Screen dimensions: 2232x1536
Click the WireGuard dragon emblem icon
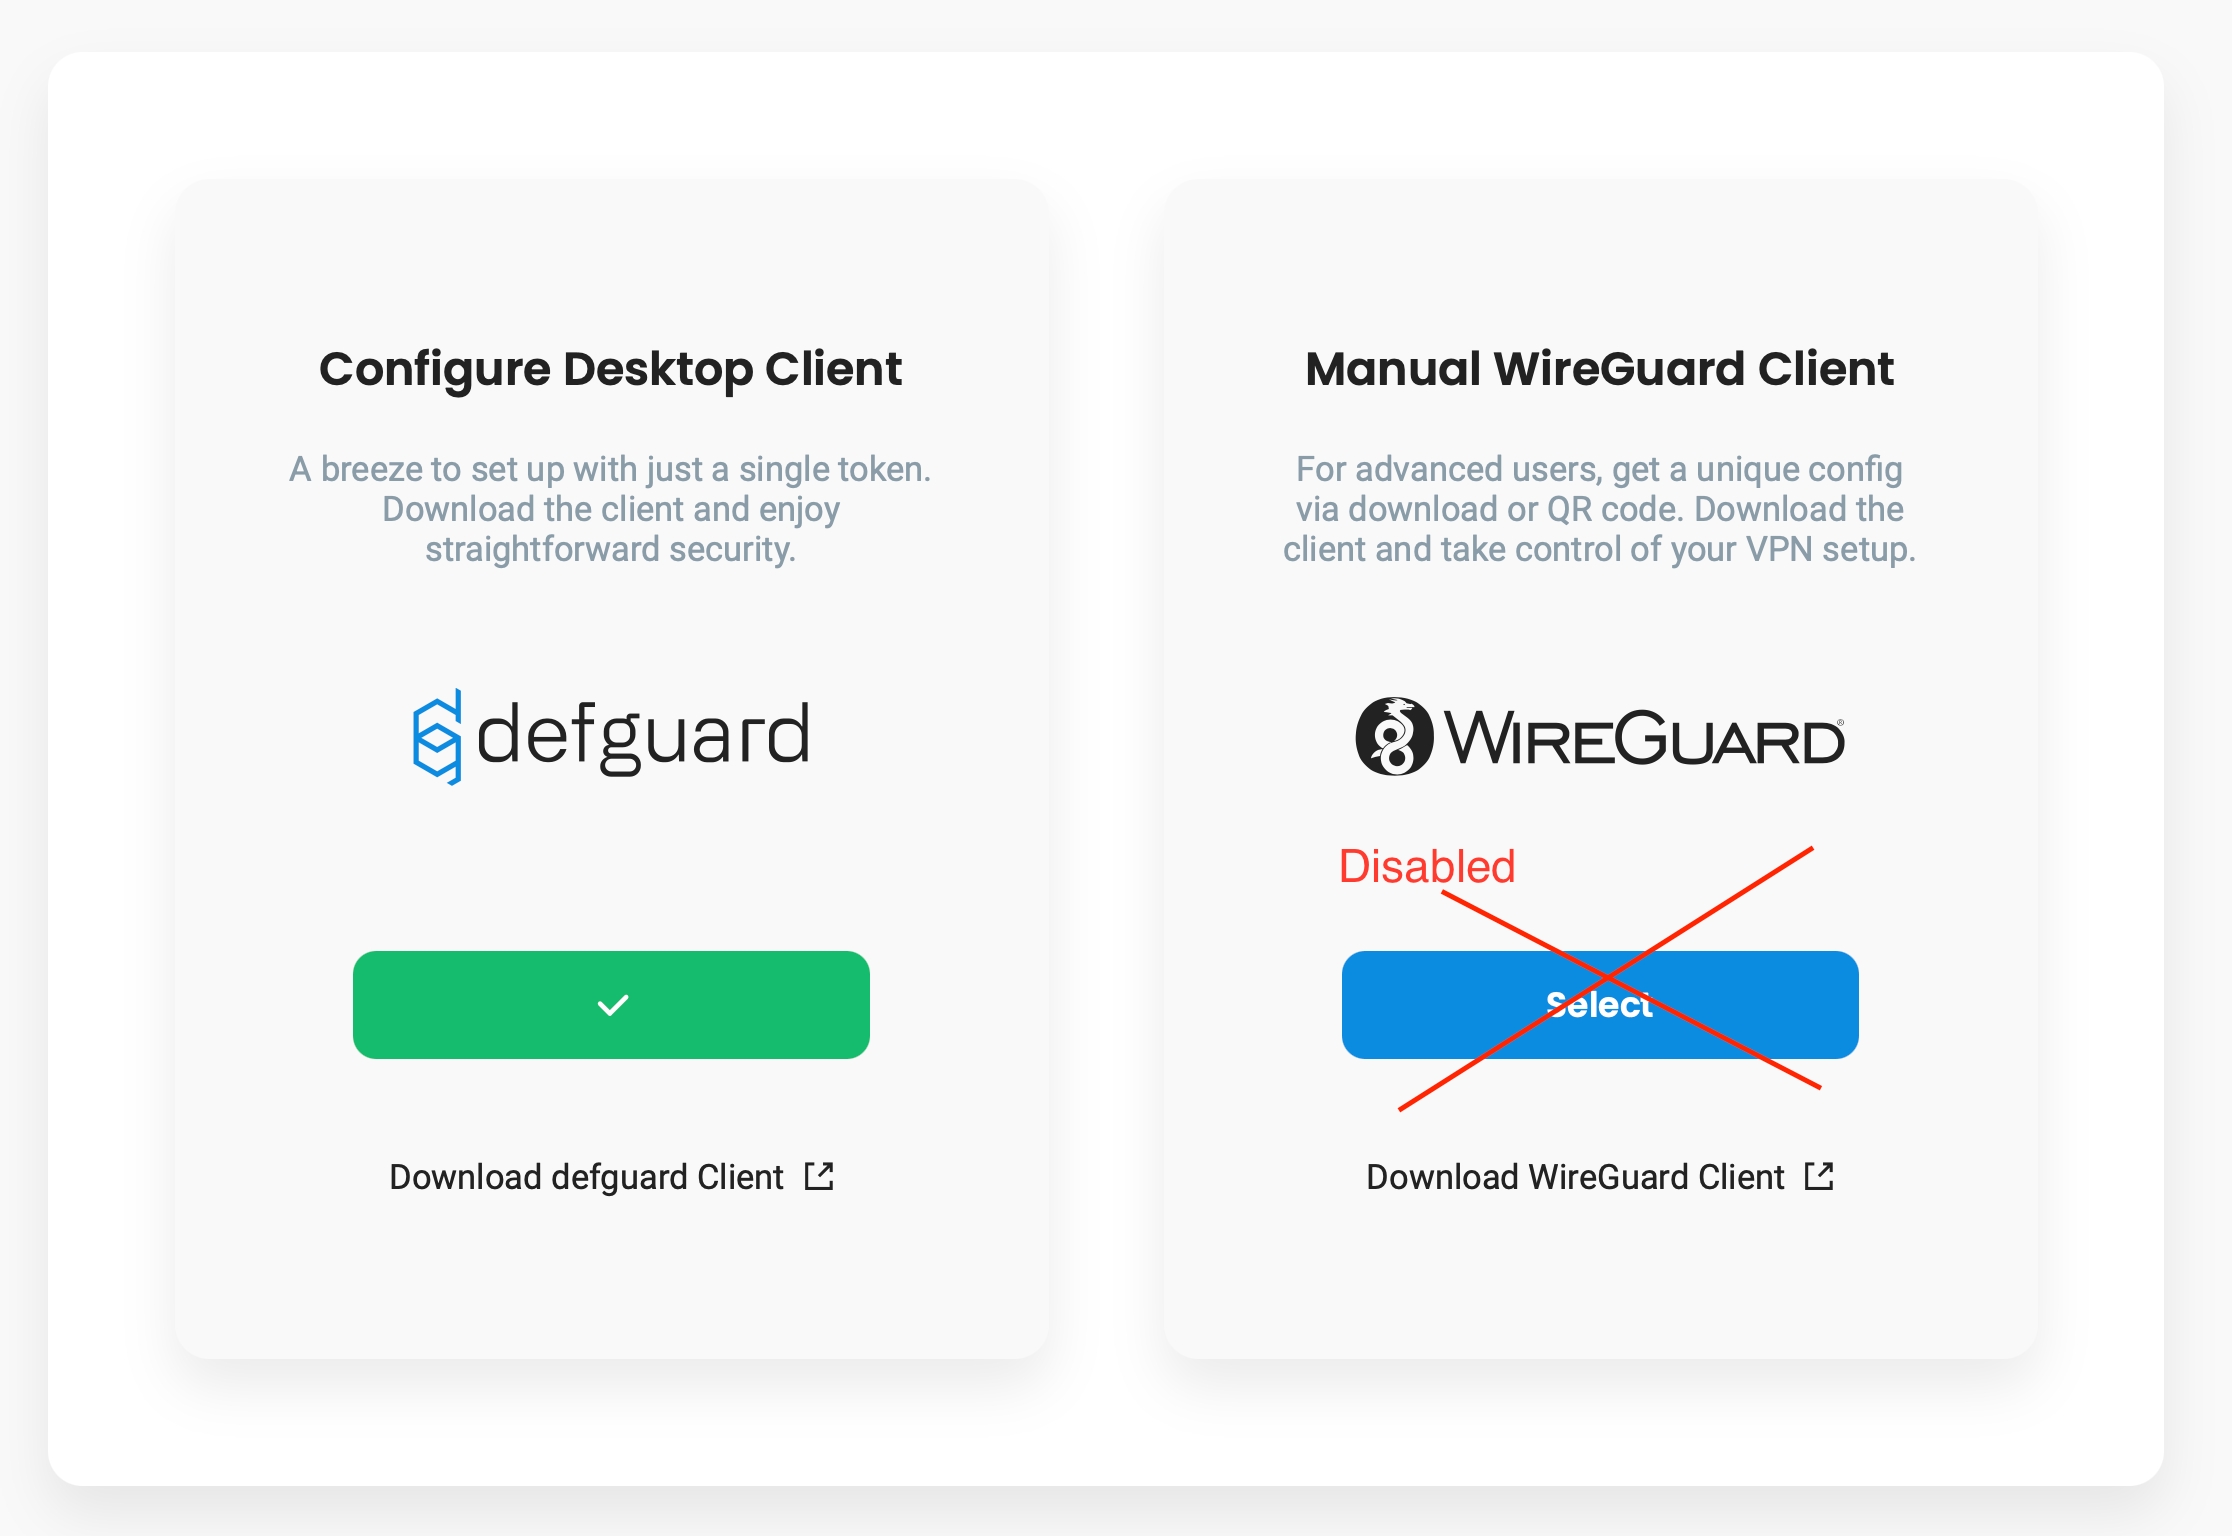pos(1393,737)
